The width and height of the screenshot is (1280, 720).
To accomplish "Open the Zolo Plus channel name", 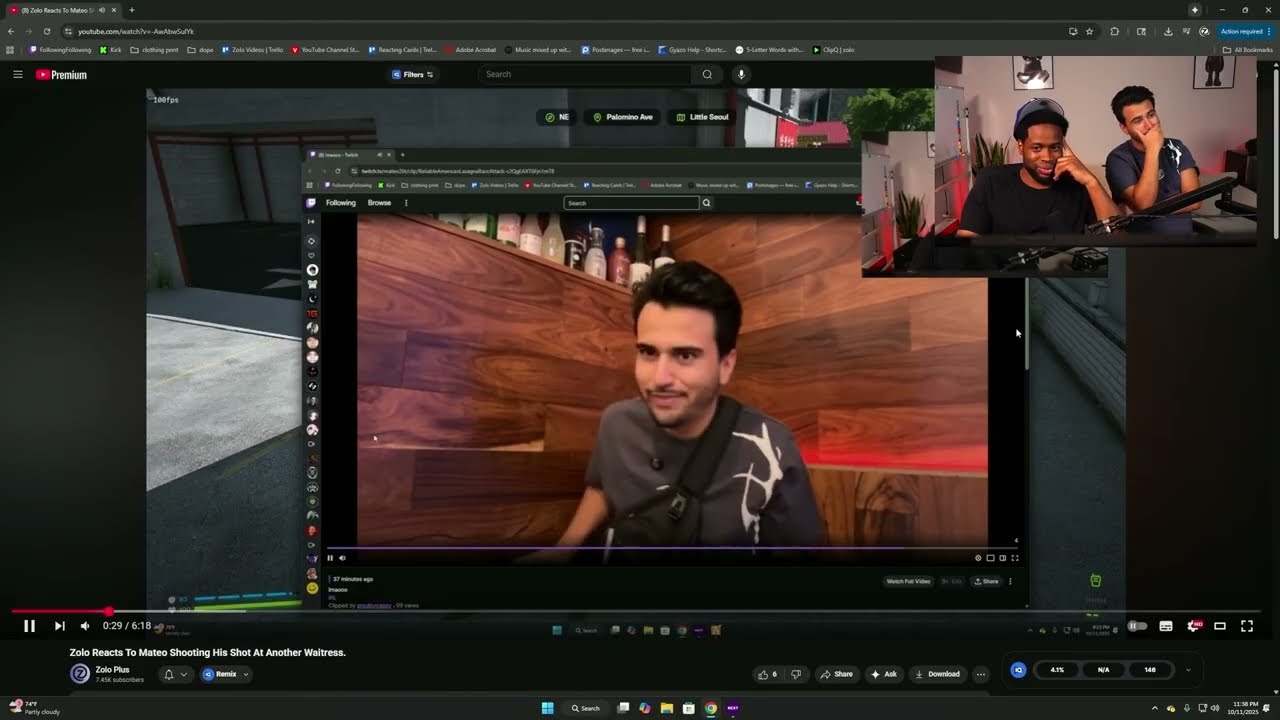I will [112, 670].
